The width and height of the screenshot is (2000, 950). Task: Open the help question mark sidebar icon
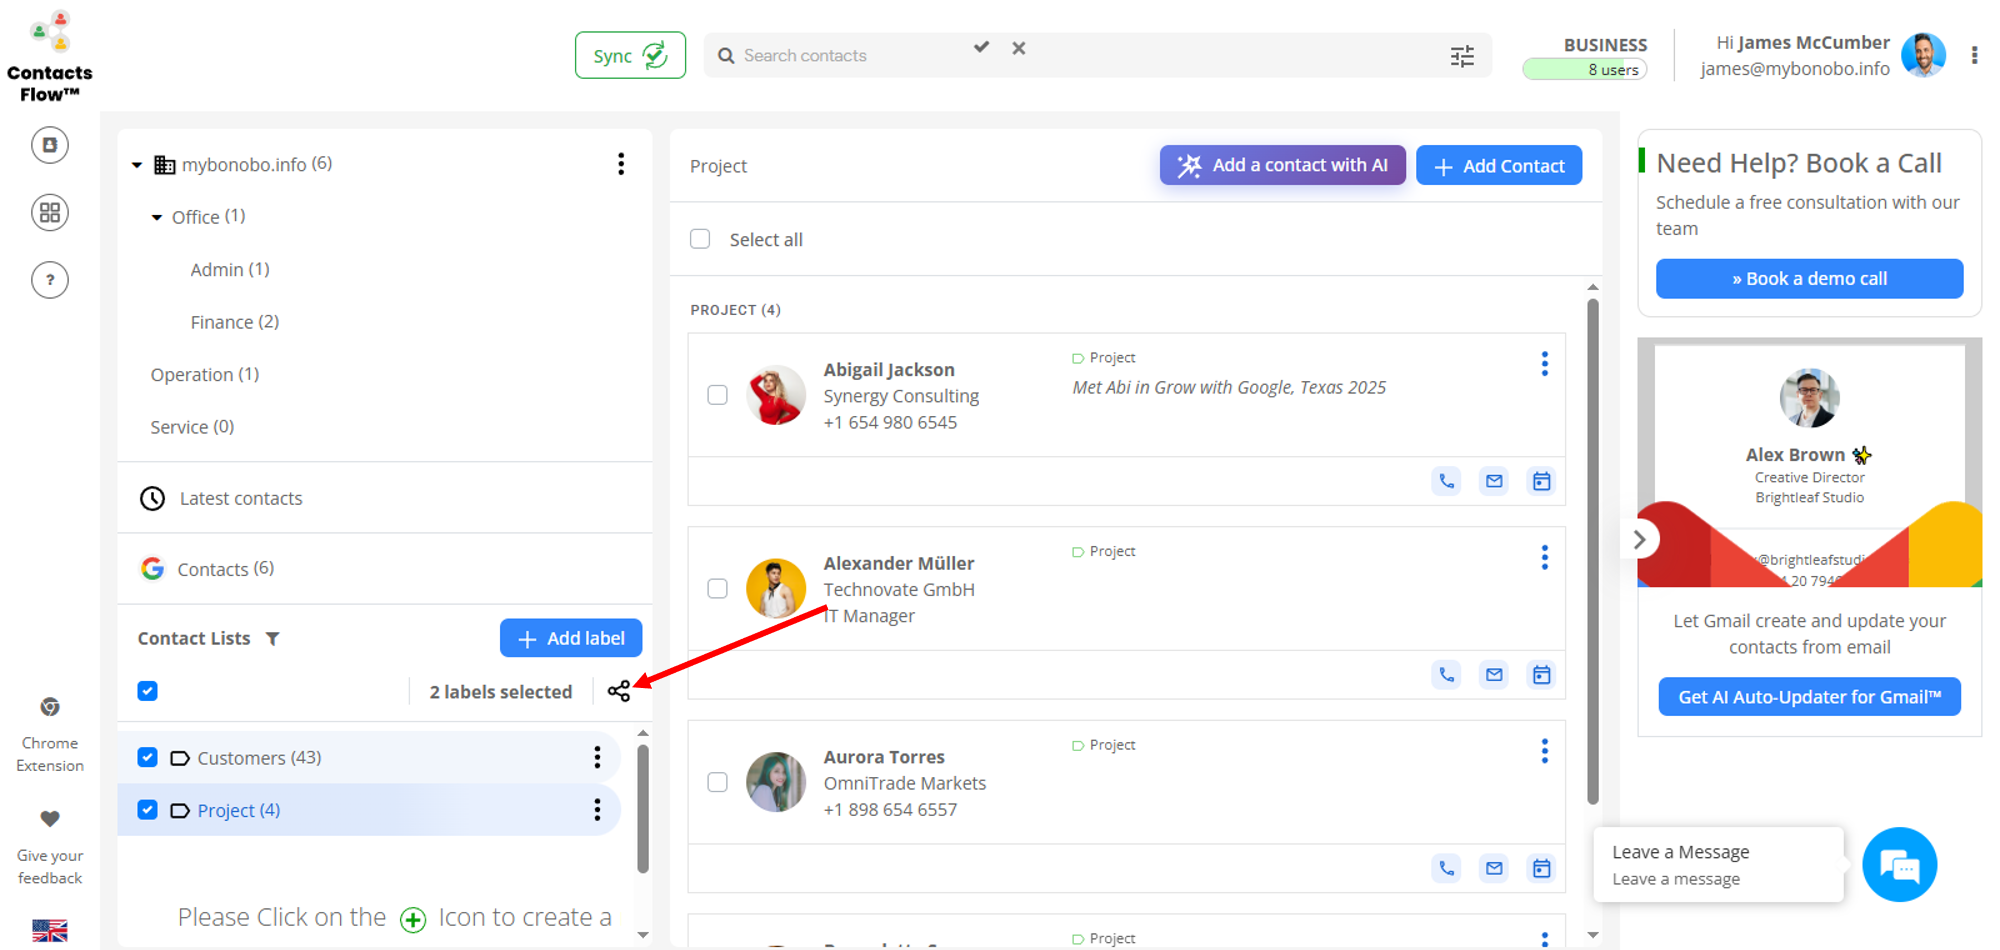coord(50,280)
